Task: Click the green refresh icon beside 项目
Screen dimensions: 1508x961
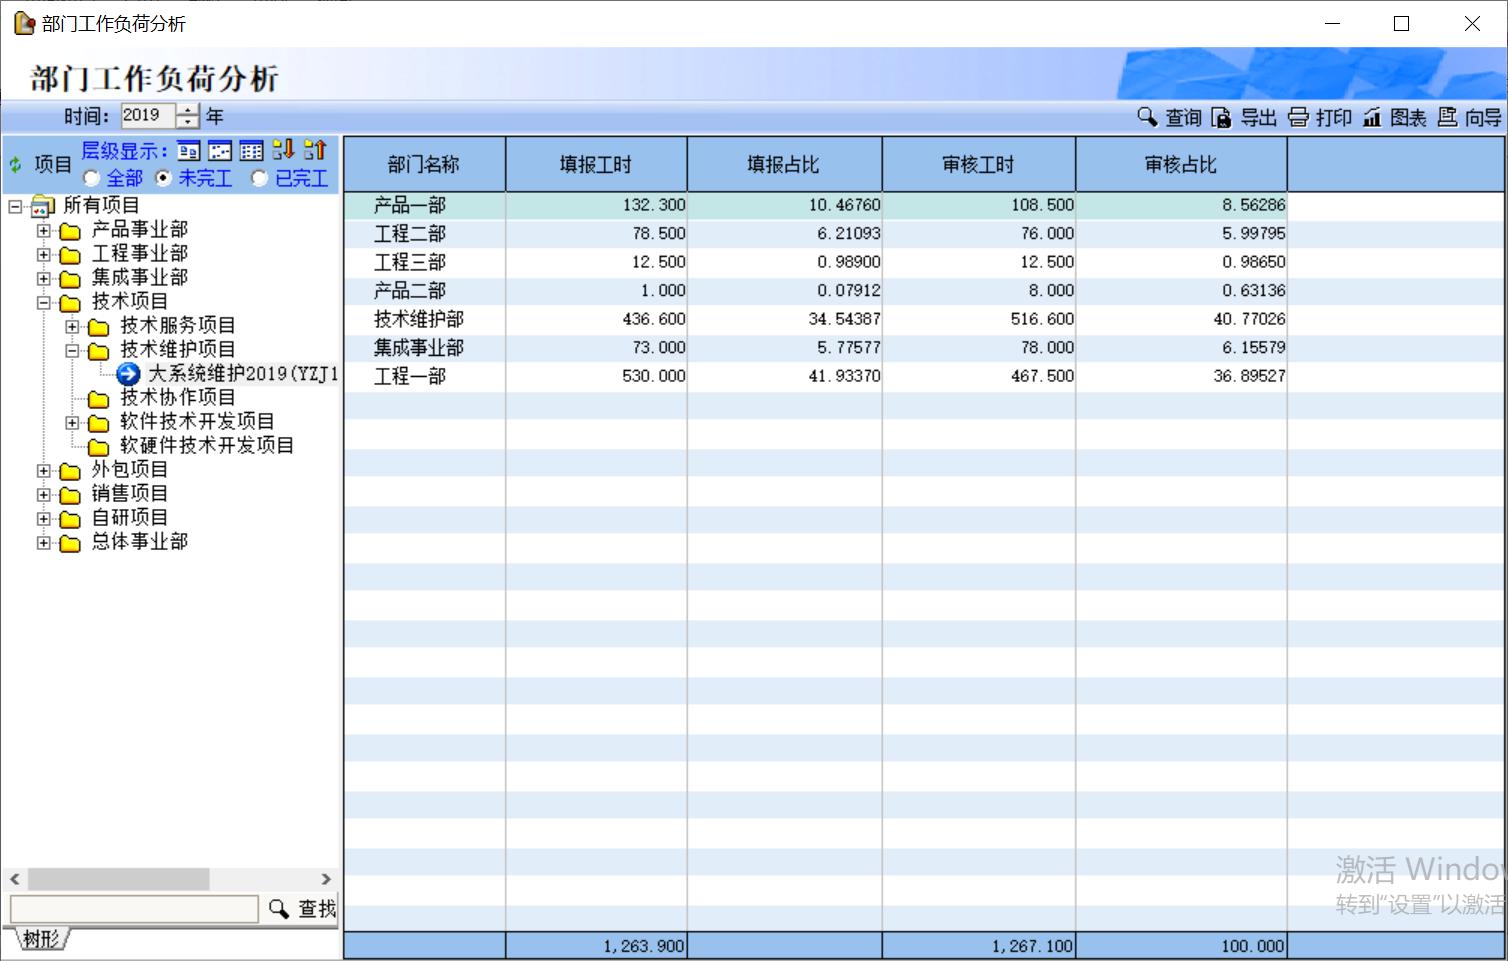Action: (x=15, y=165)
